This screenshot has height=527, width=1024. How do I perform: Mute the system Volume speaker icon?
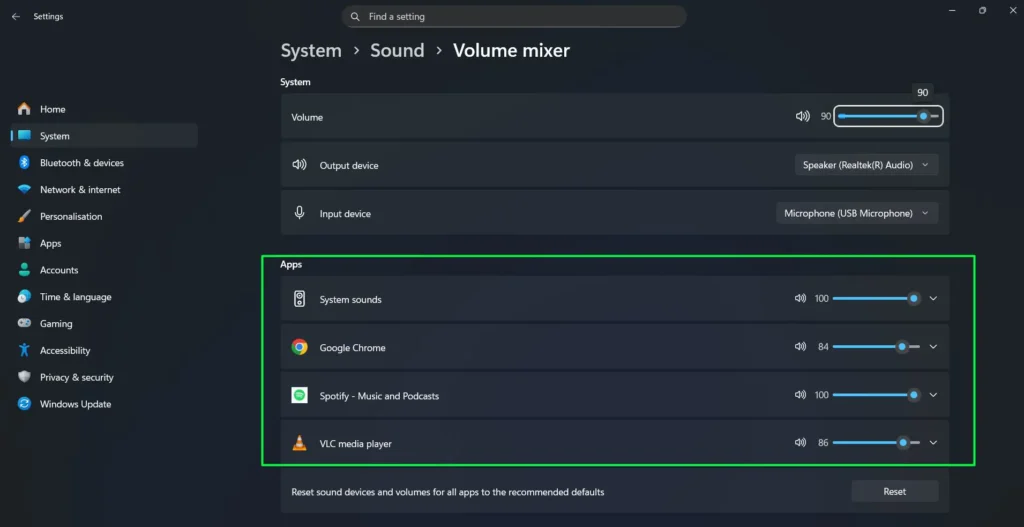point(802,116)
